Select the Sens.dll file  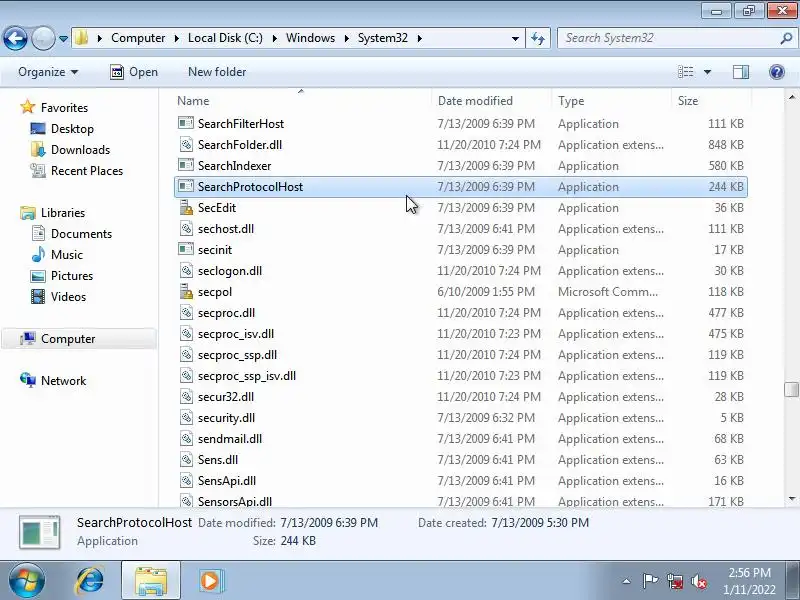218,460
